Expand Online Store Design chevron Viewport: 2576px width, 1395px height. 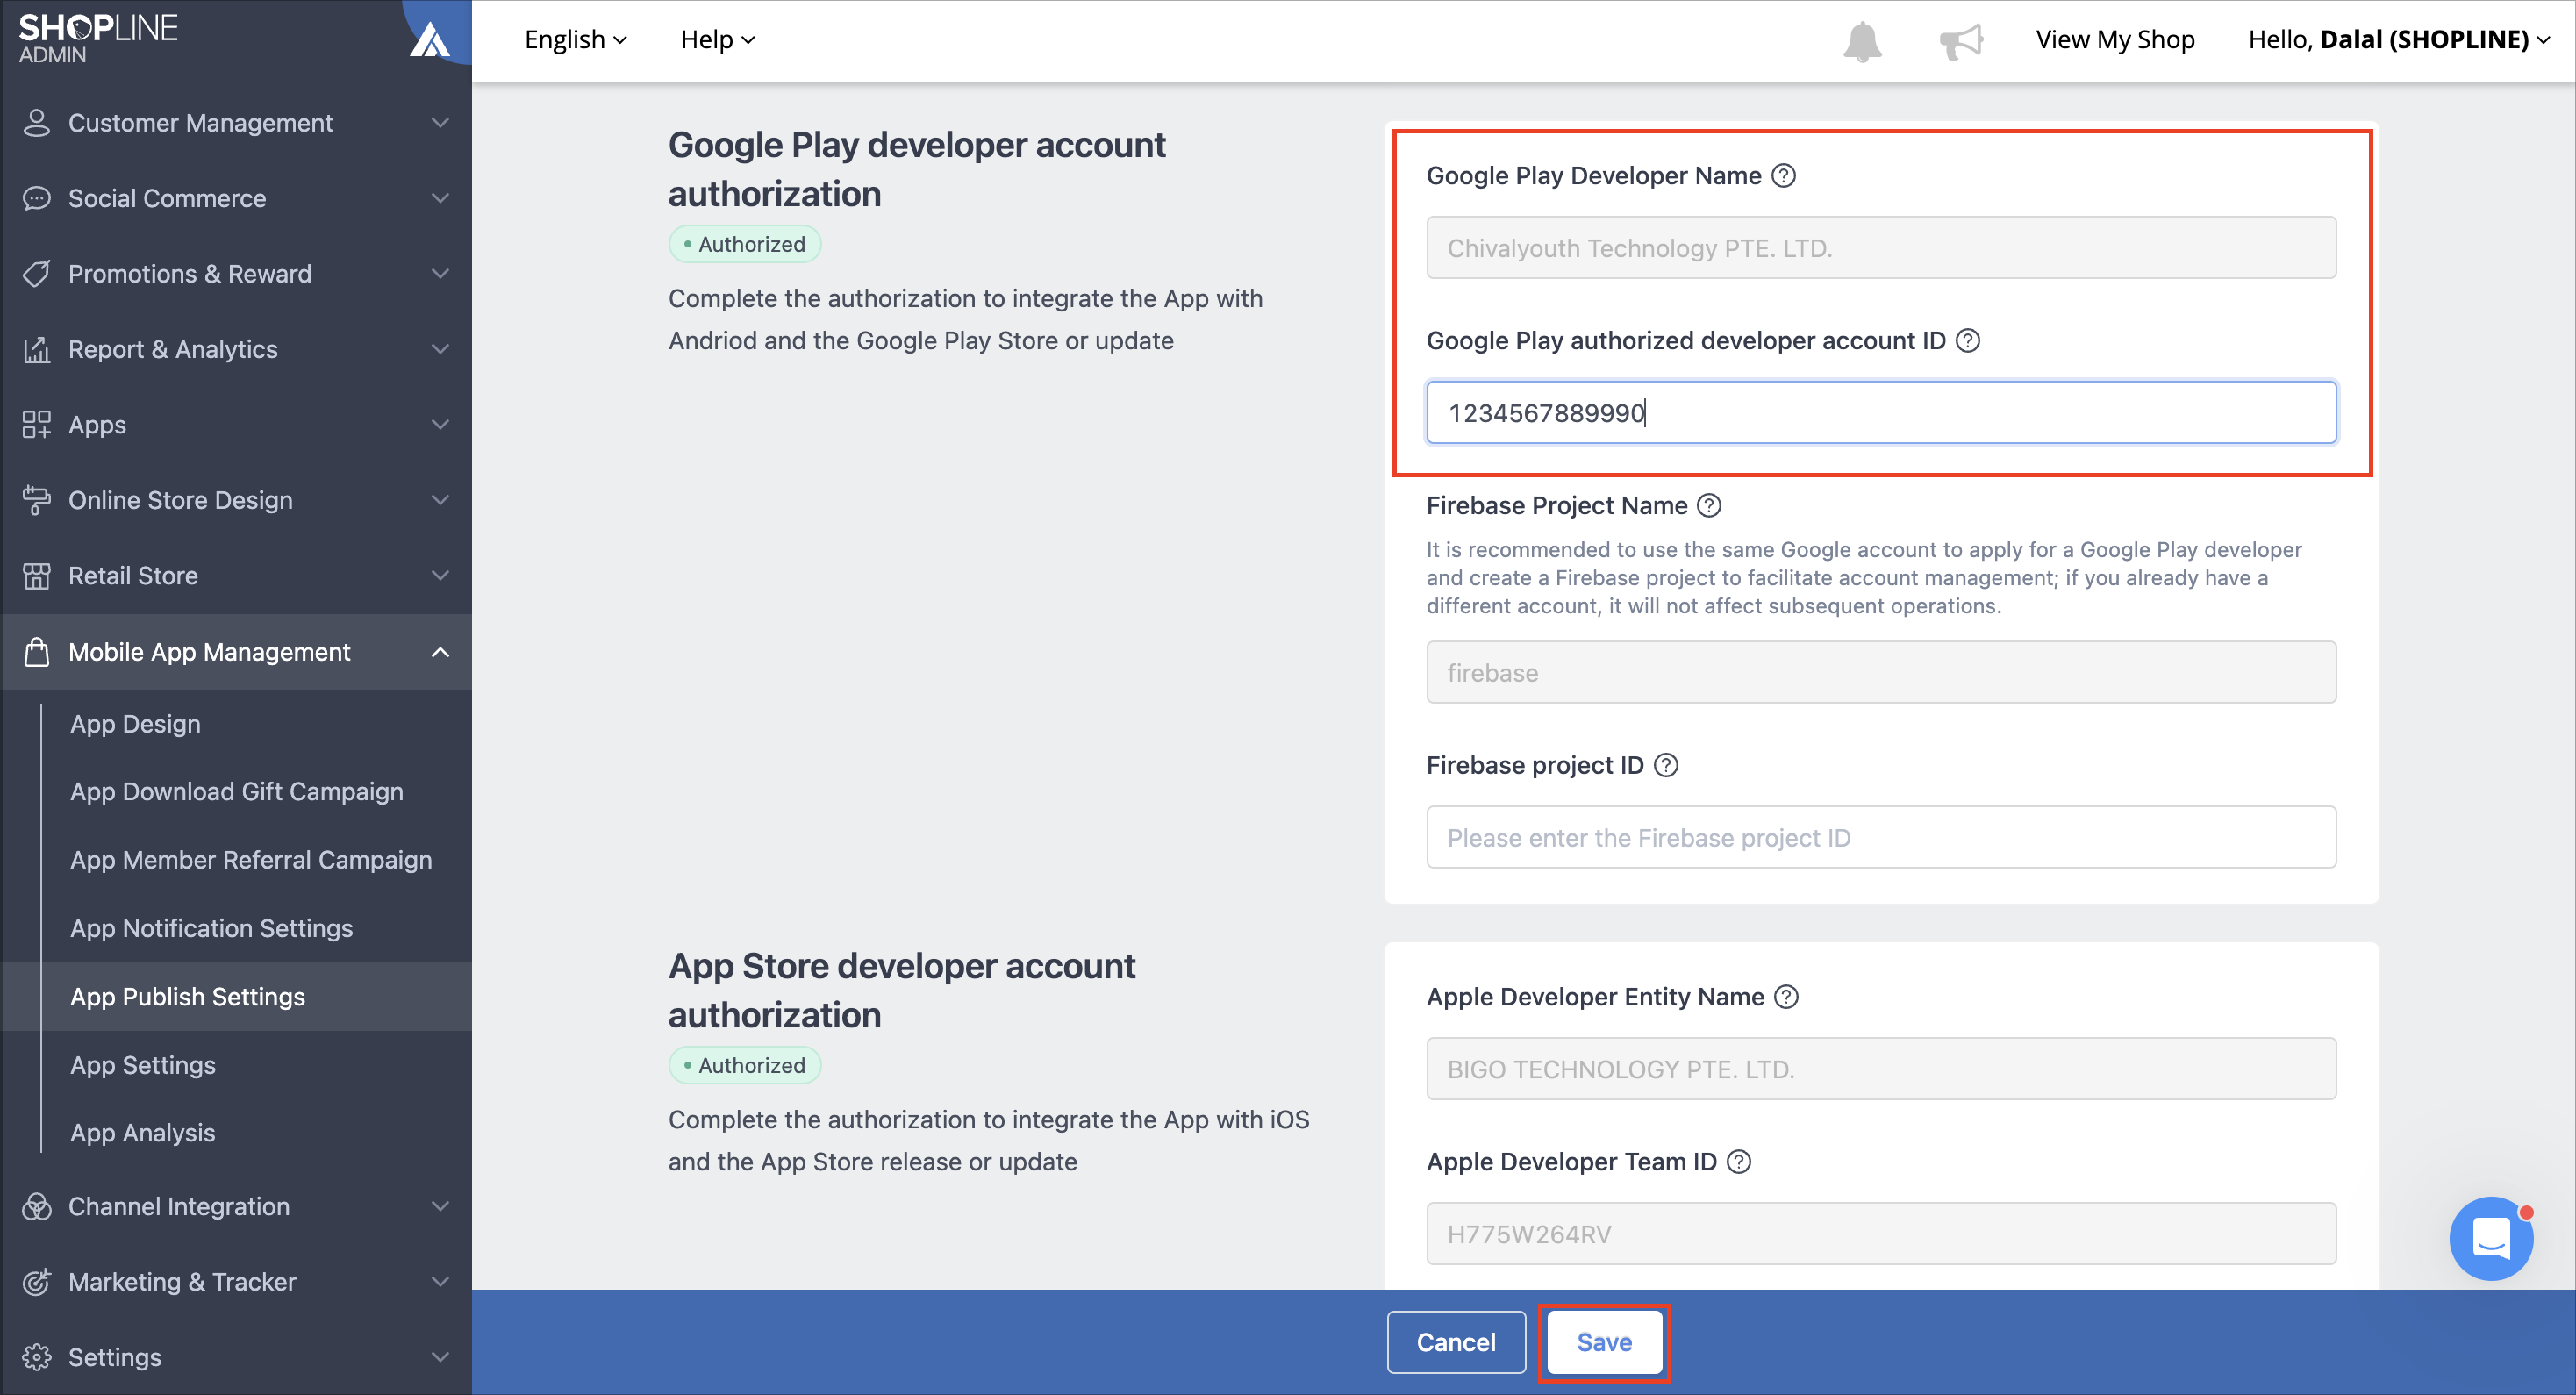click(440, 499)
